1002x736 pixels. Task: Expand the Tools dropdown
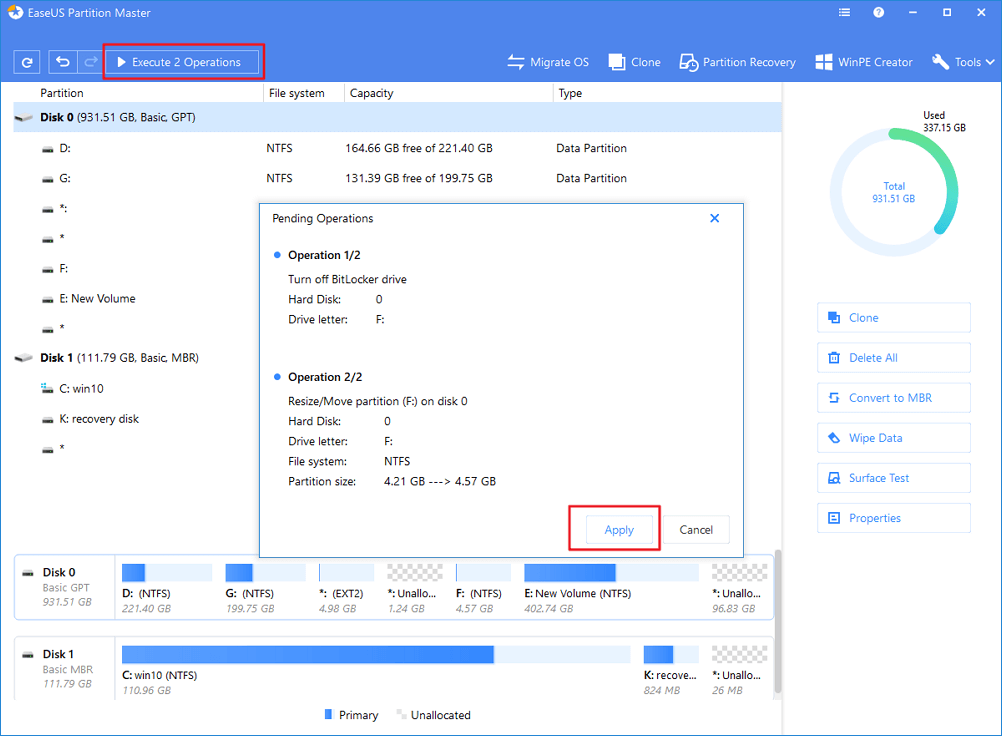pyautogui.click(x=964, y=62)
